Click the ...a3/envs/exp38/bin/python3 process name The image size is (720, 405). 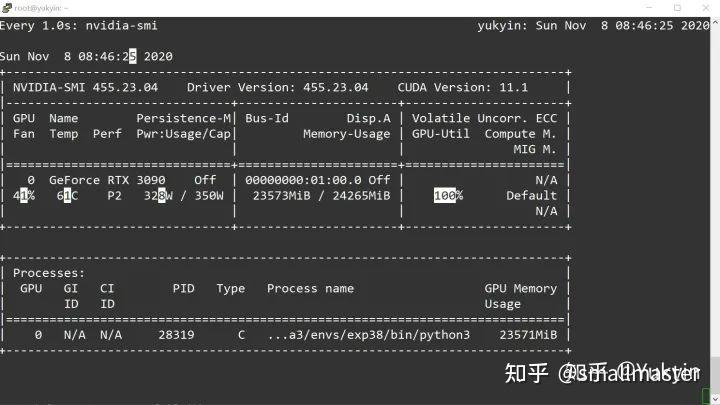368,335
